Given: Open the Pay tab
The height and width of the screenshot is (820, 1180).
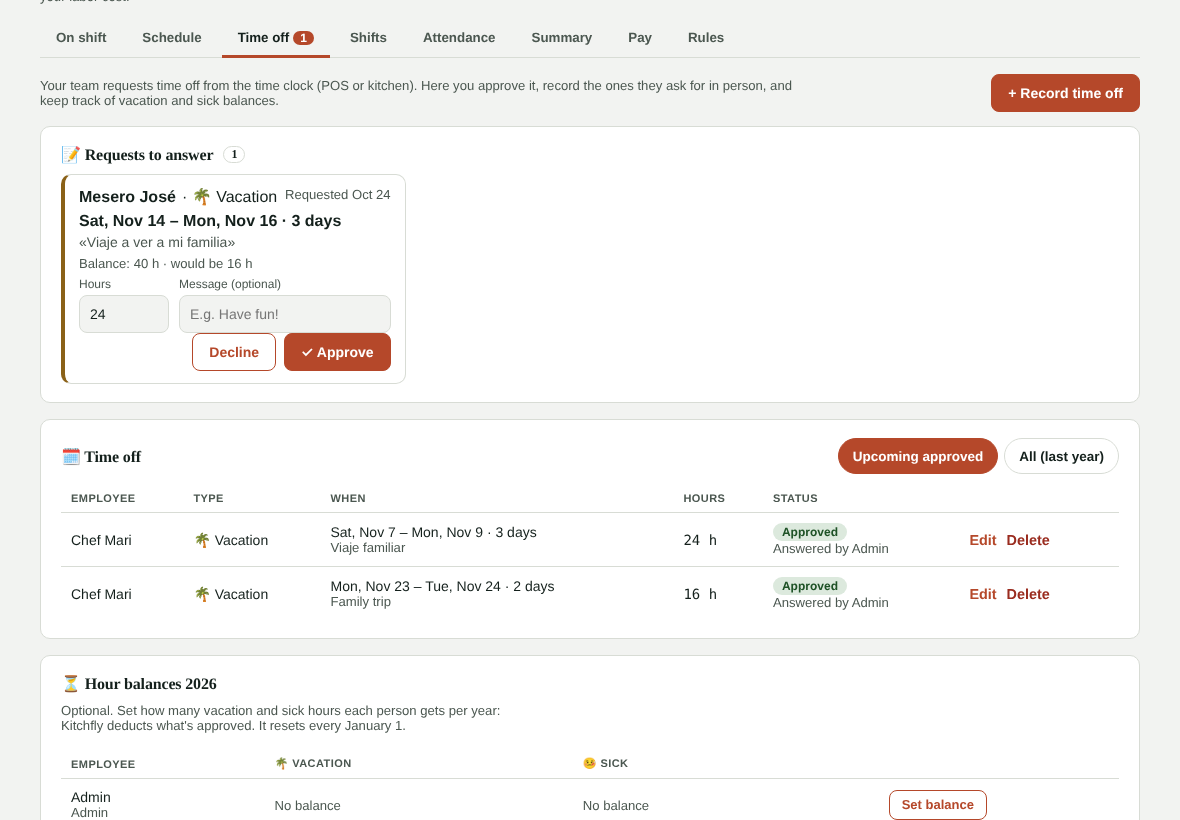Looking at the screenshot, I should pyautogui.click(x=640, y=38).
